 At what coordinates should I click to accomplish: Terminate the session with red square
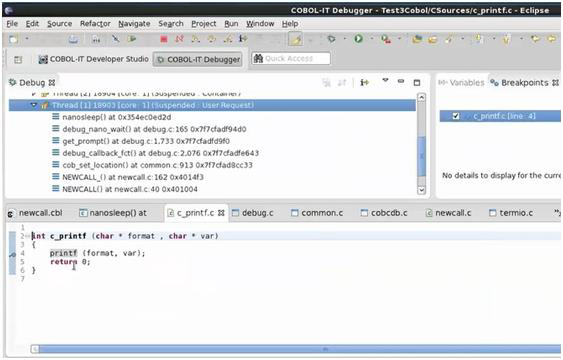164,39
